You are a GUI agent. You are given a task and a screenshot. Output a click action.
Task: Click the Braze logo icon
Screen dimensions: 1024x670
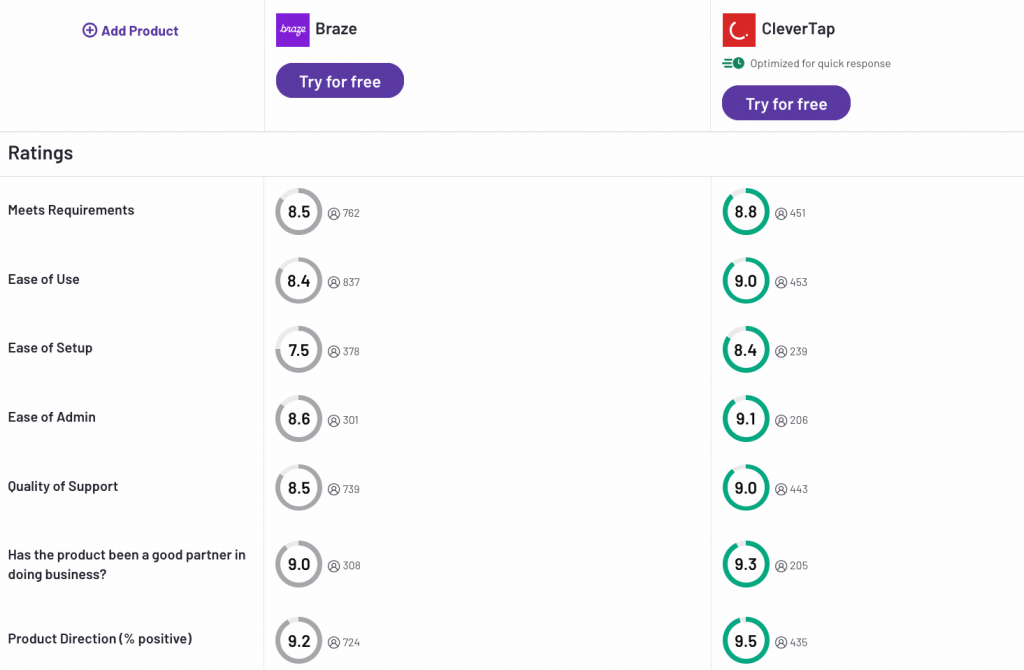[293, 30]
